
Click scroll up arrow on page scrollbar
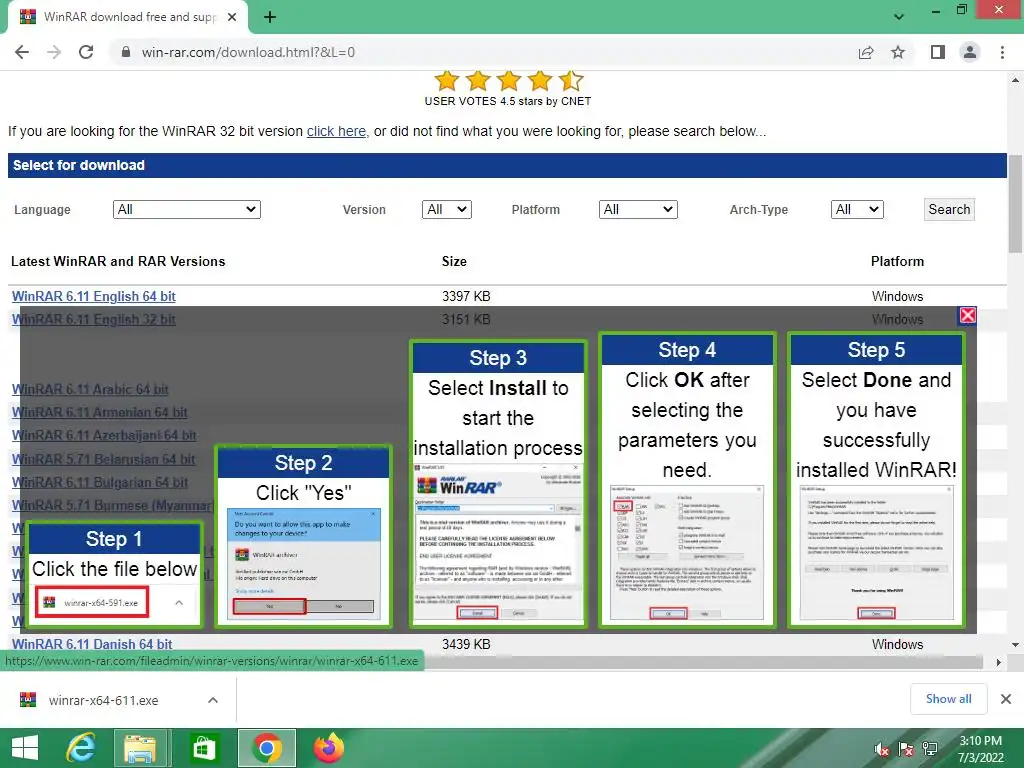tap(1015, 80)
